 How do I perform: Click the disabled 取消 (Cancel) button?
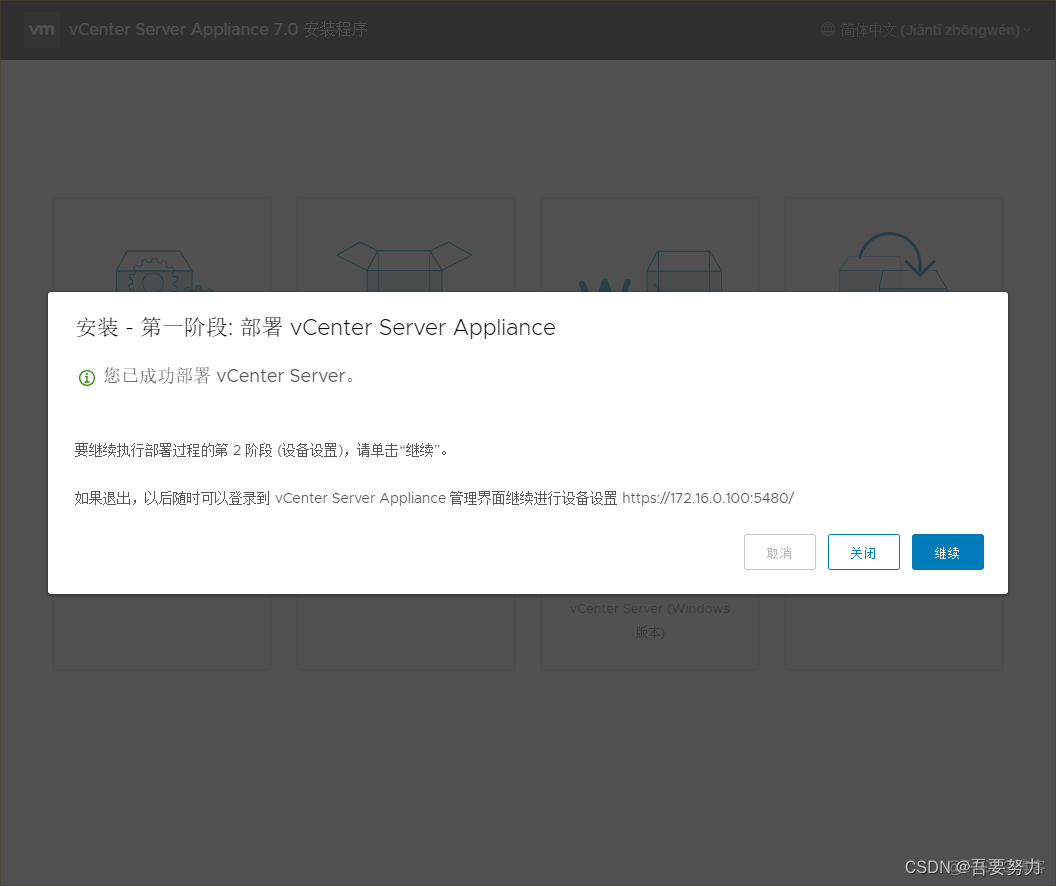tap(779, 552)
